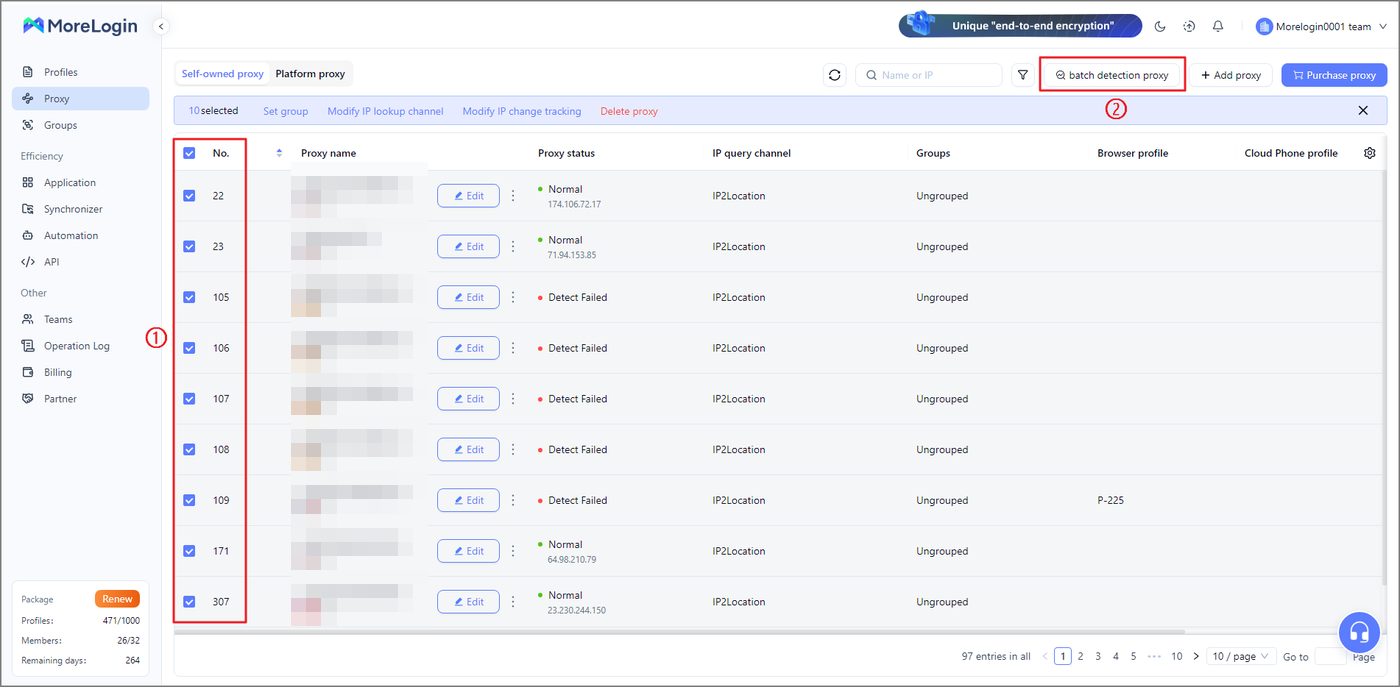
Task: Uncheck the checkbox for row 109
Action: (189, 500)
